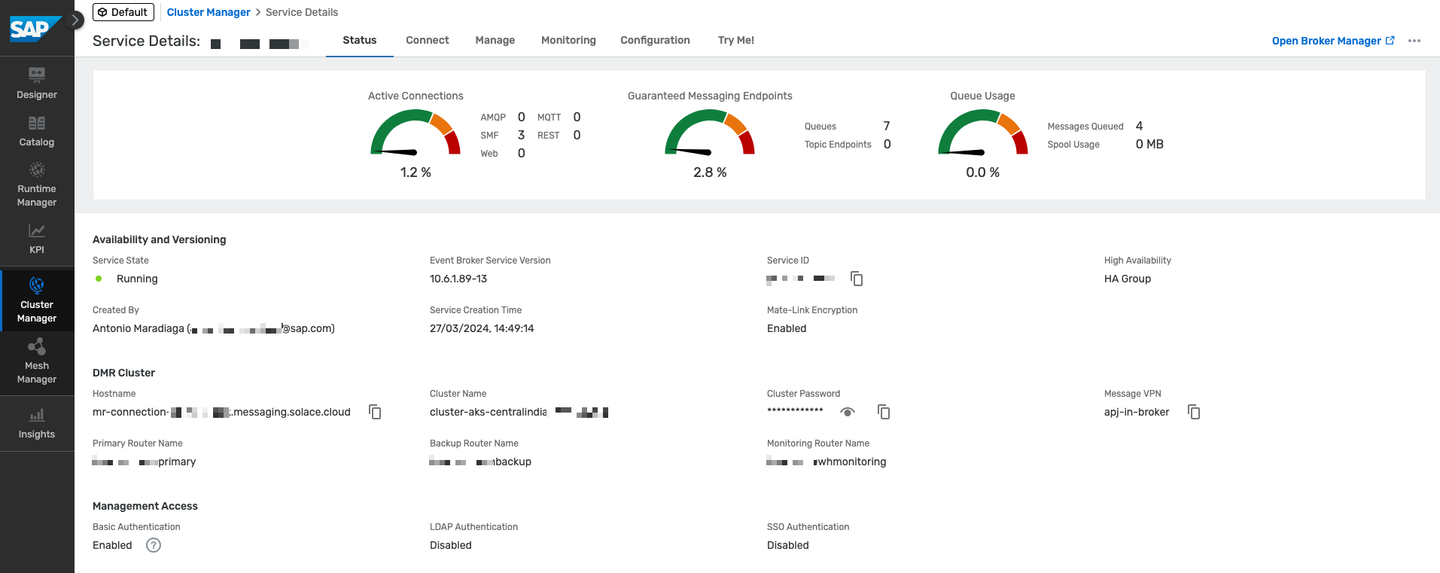Screen dimensions: 1440x573
Task: Switch to the Connect tab
Action: [427, 40]
